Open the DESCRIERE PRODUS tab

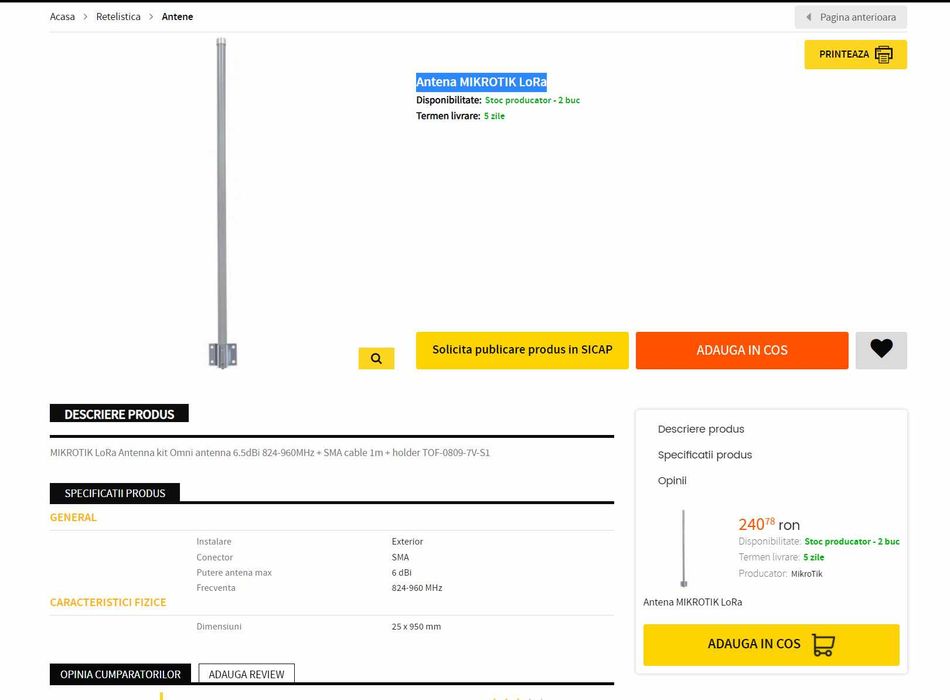coord(119,414)
